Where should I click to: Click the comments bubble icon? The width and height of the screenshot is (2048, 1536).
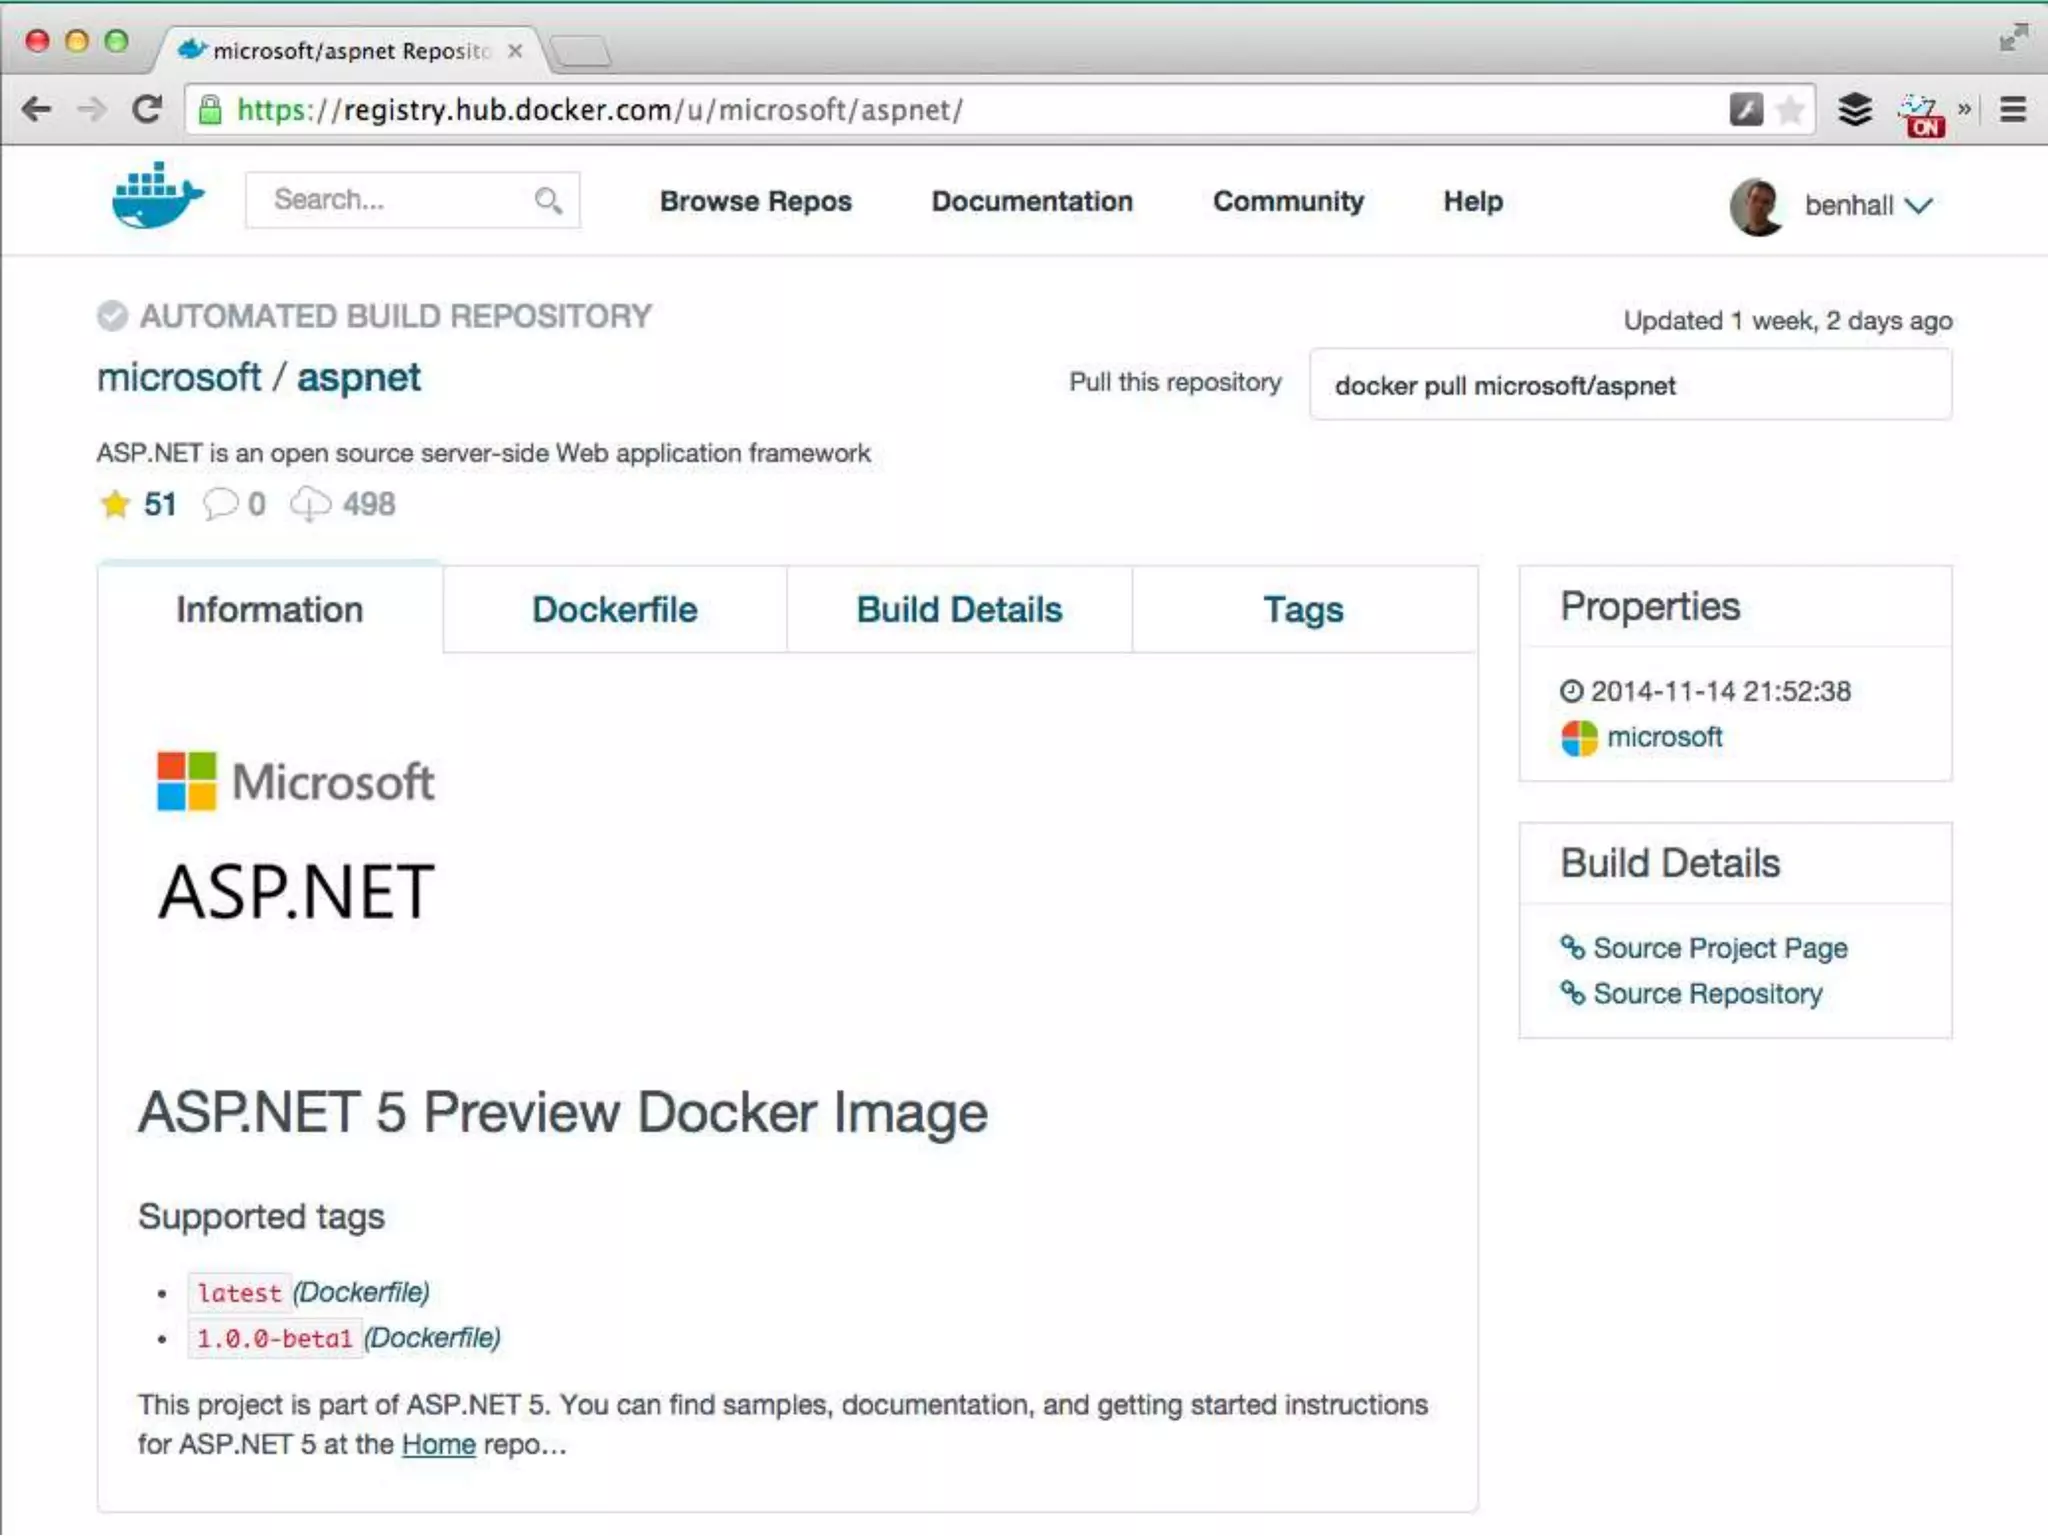pyautogui.click(x=220, y=503)
